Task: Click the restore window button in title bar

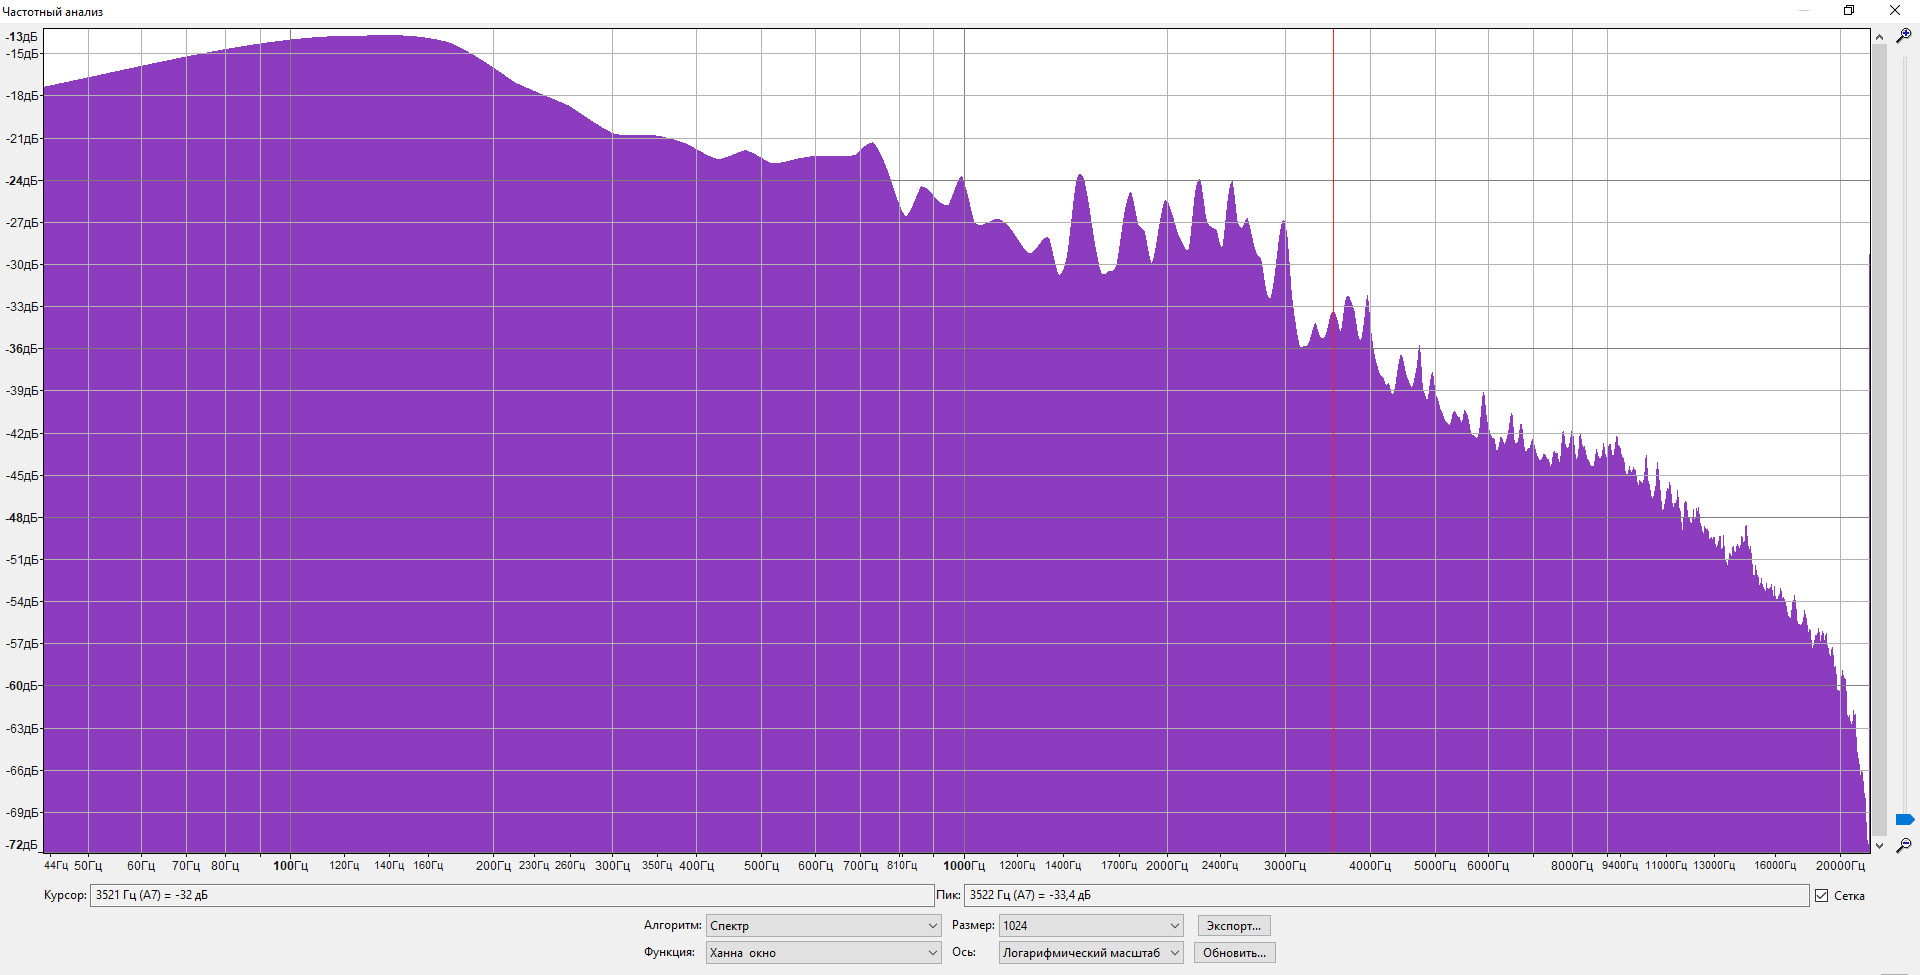Action: tap(1849, 11)
